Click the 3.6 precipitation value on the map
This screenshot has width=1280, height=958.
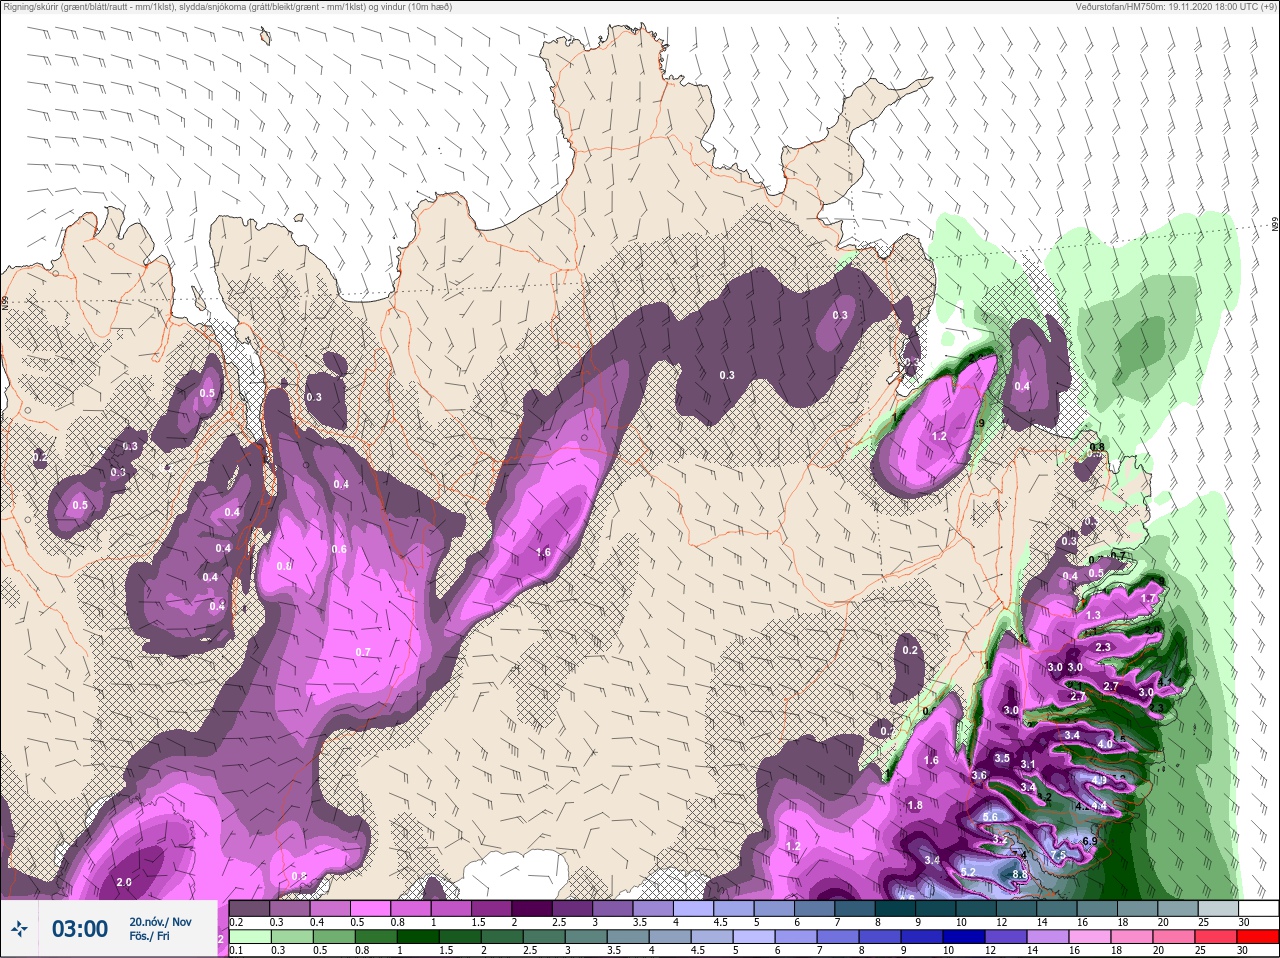click(x=979, y=775)
